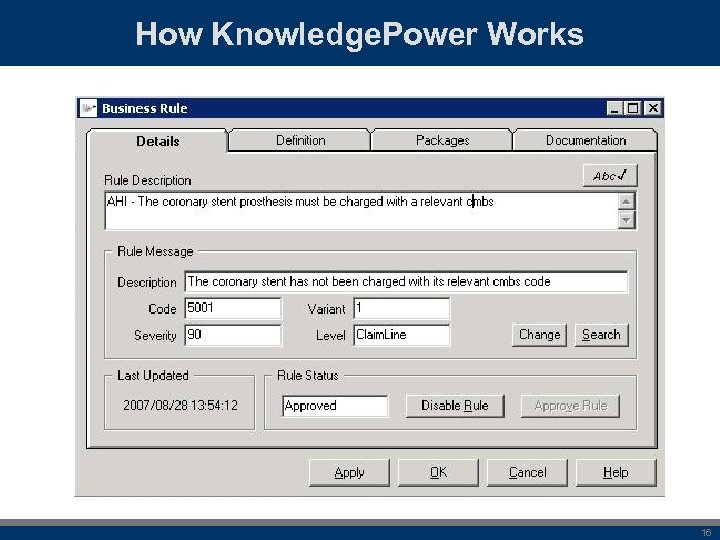Close the Business Rule window

tap(652, 108)
